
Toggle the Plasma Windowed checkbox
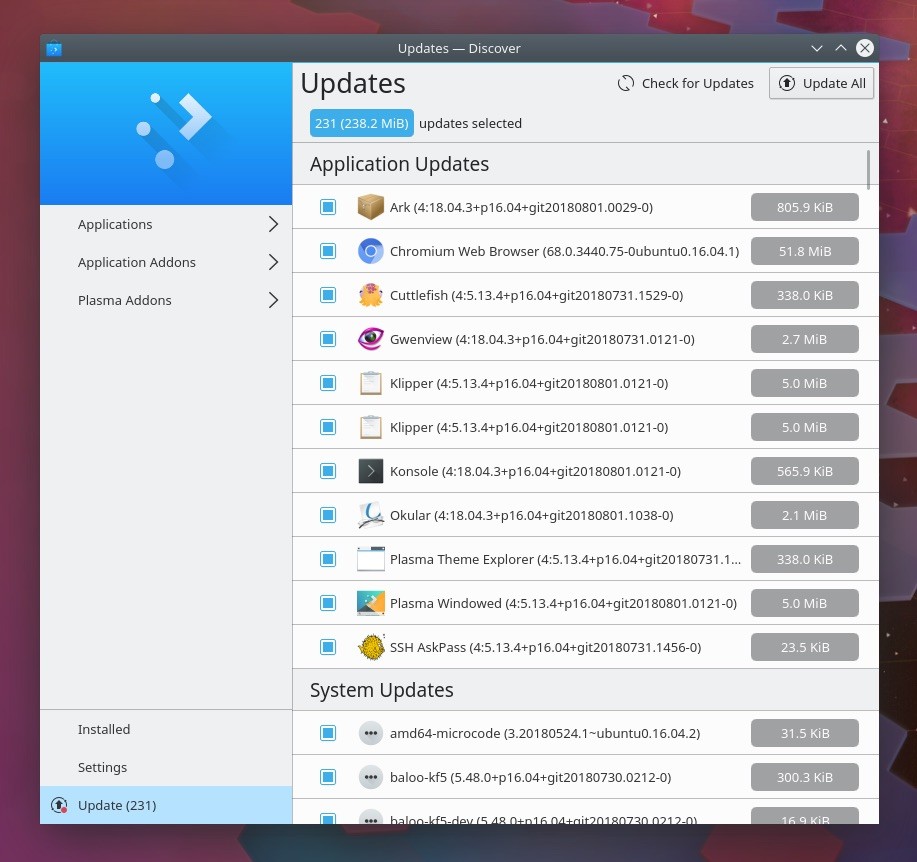328,603
